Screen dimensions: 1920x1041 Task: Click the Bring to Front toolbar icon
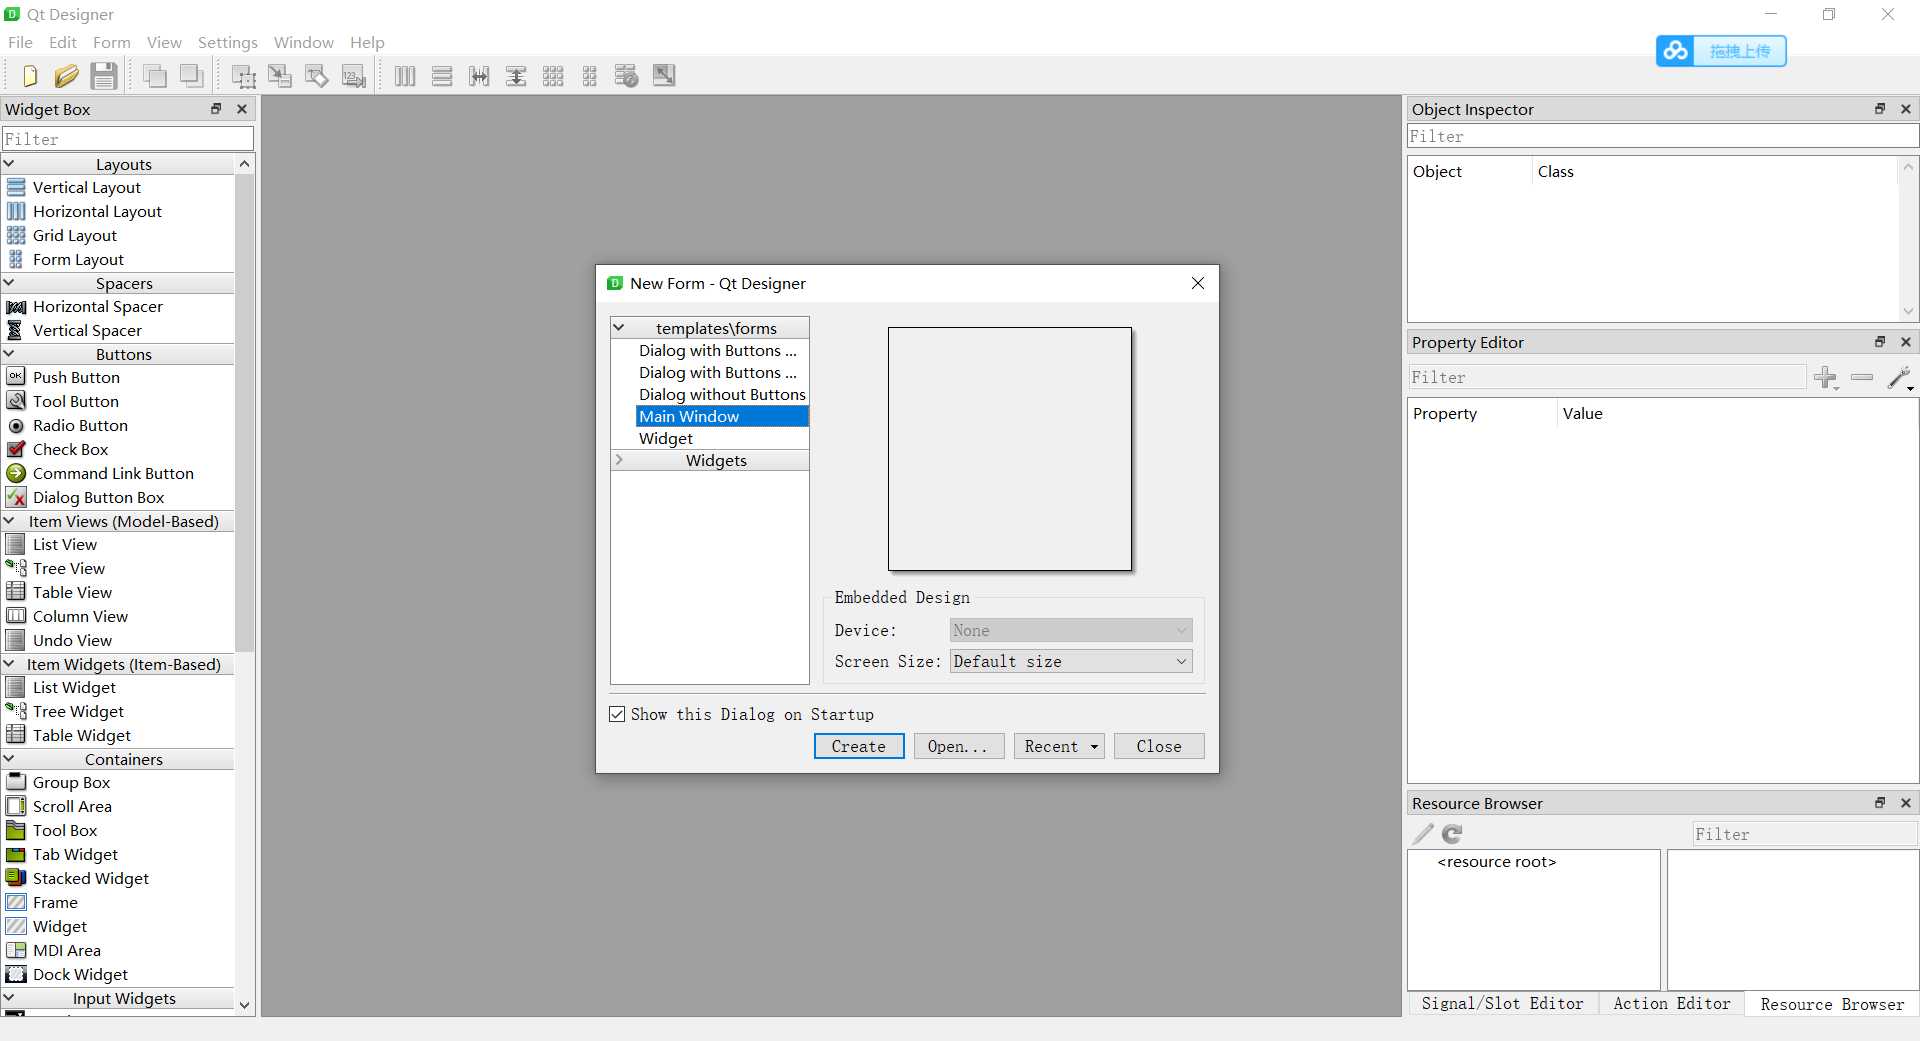pos(154,76)
